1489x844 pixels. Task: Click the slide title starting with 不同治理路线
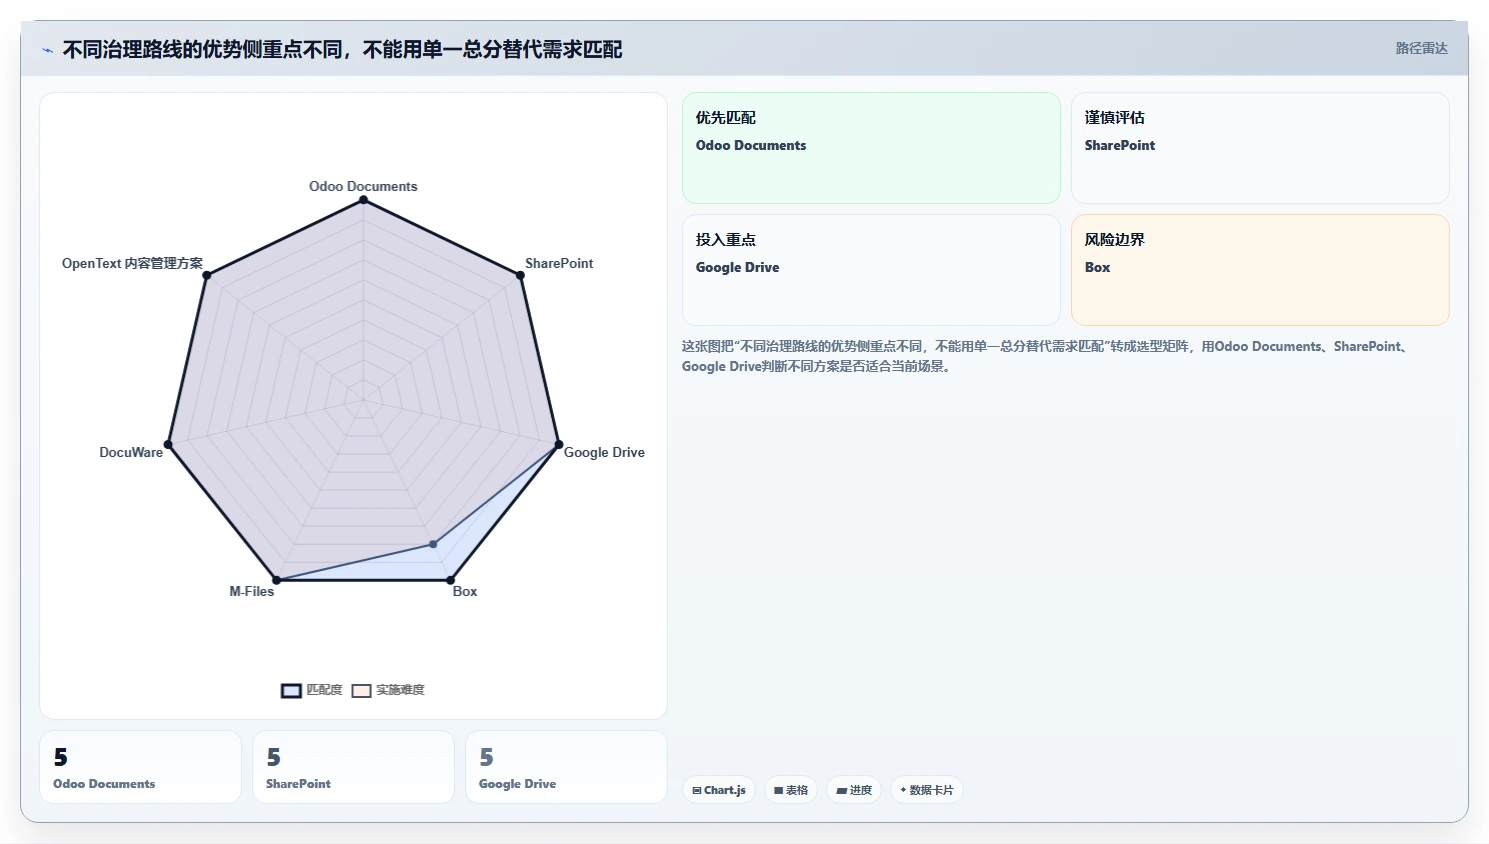[x=342, y=49]
